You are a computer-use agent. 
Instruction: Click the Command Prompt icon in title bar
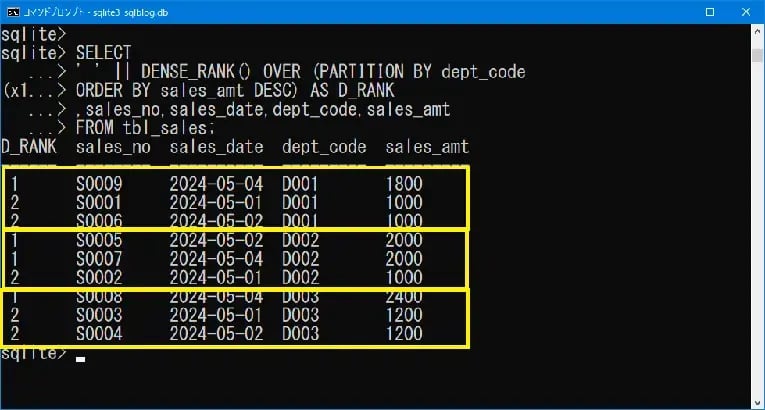click(x=13, y=11)
